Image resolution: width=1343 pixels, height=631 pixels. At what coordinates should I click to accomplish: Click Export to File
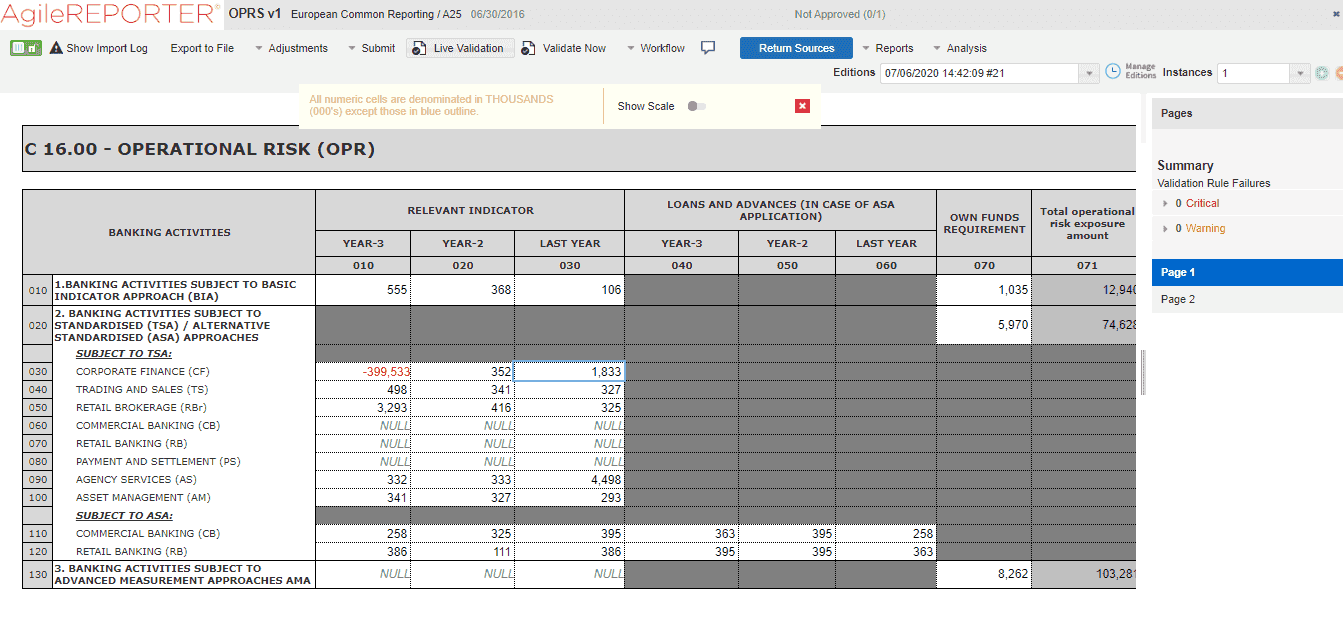tap(202, 48)
